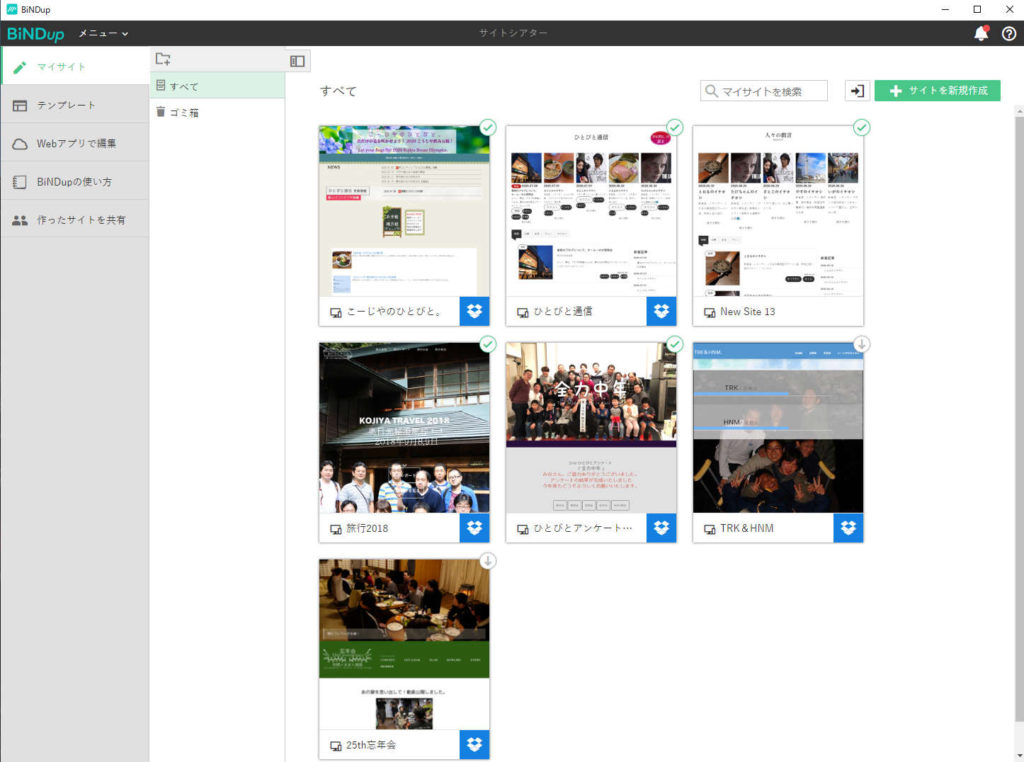Image resolution: width=1024 pixels, height=762 pixels.
Task: Open the ゴミ箱 trash folder
Action: coord(183,112)
